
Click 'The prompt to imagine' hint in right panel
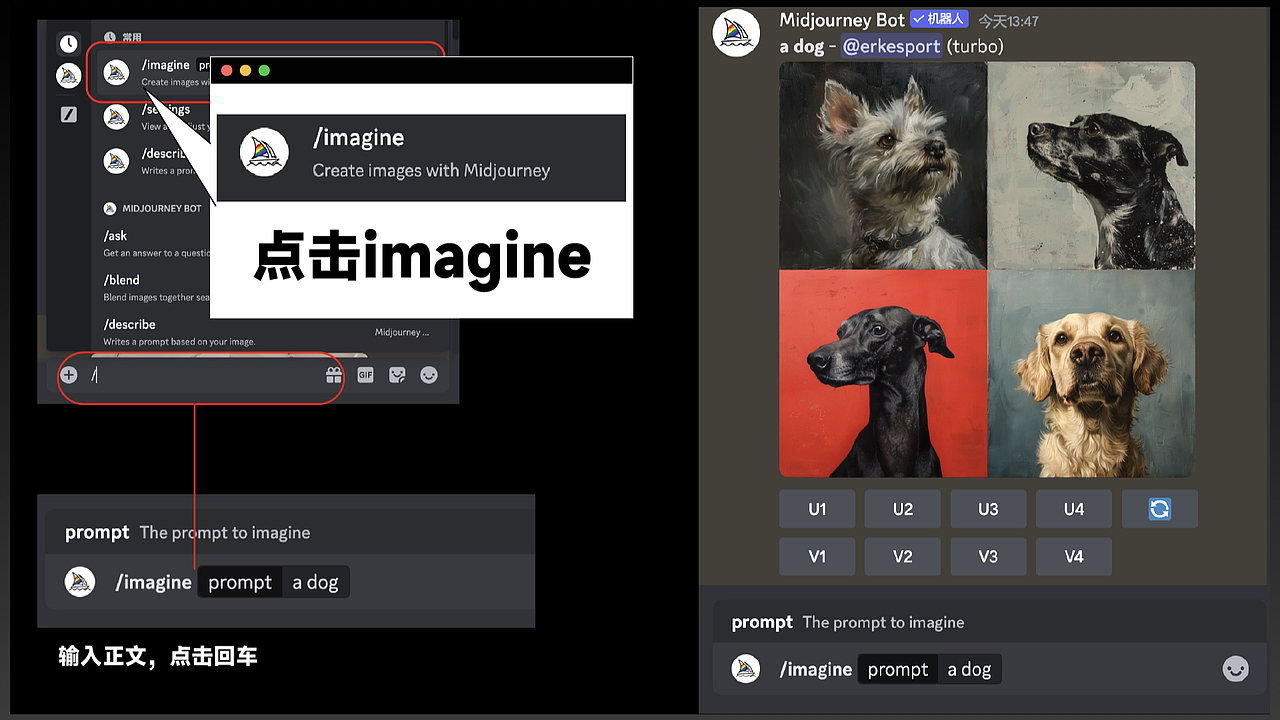pos(883,622)
